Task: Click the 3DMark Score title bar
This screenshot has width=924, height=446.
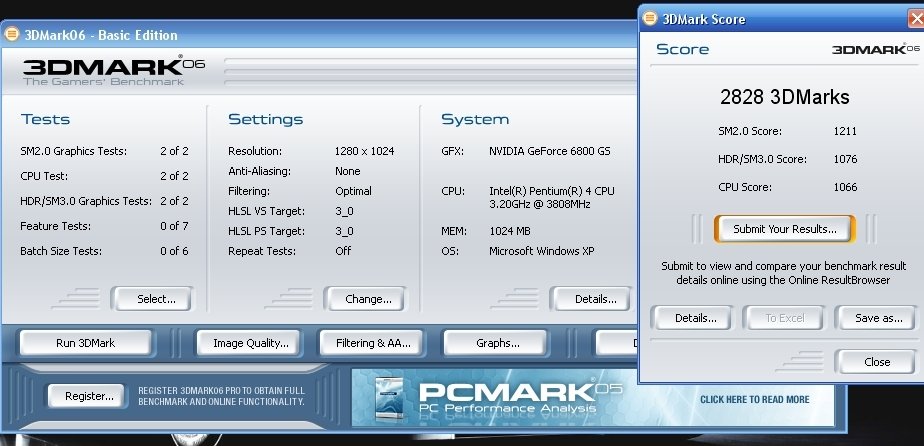Action: pos(781,19)
